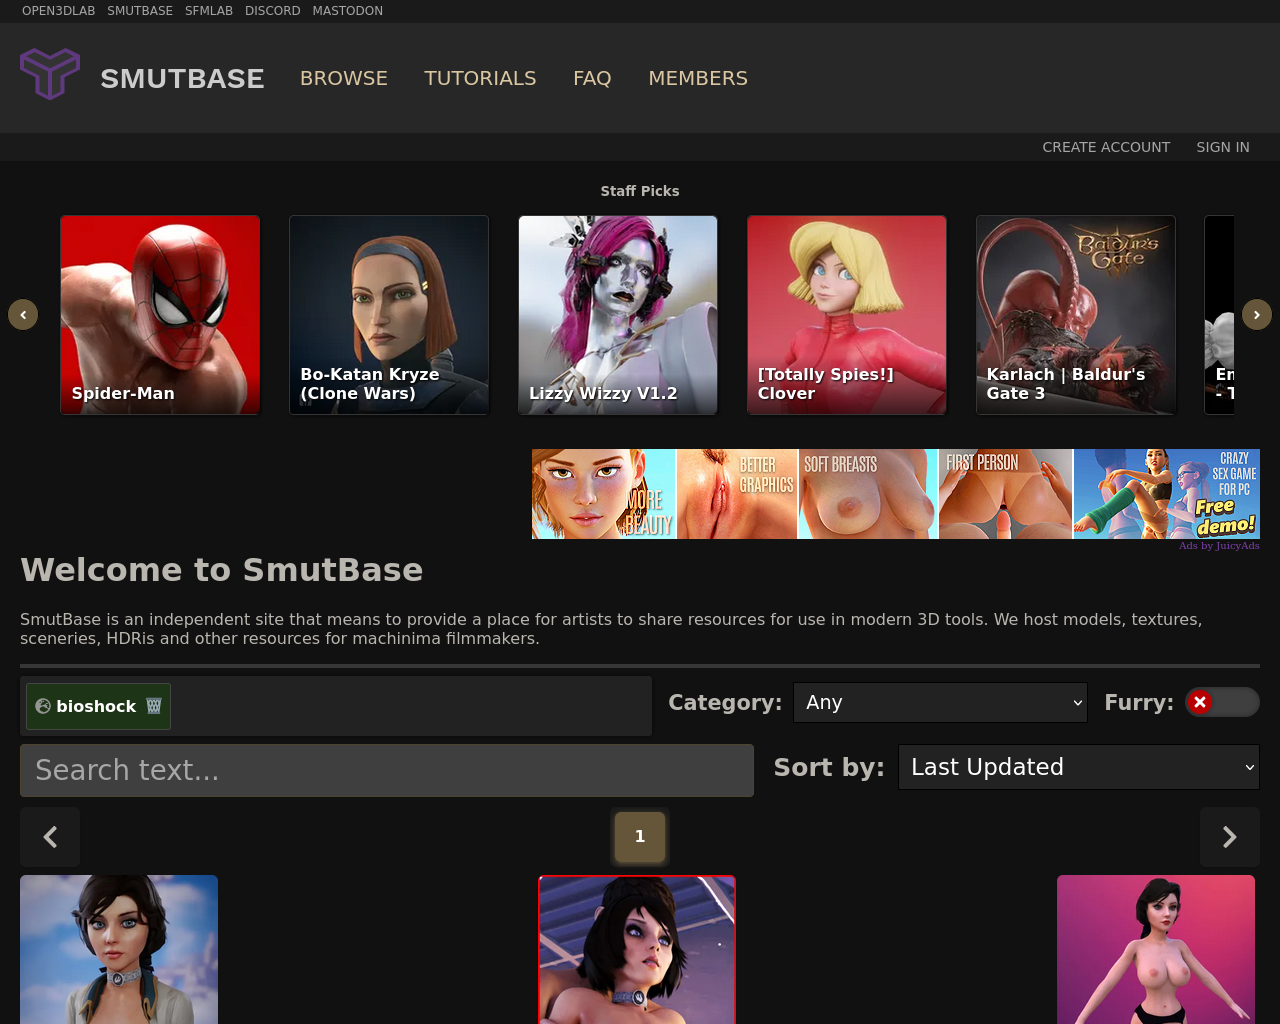Image resolution: width=1280 pixels, height=1024 pixels.
Task: Open the MASTODON link
Action: tap(348, 11)
